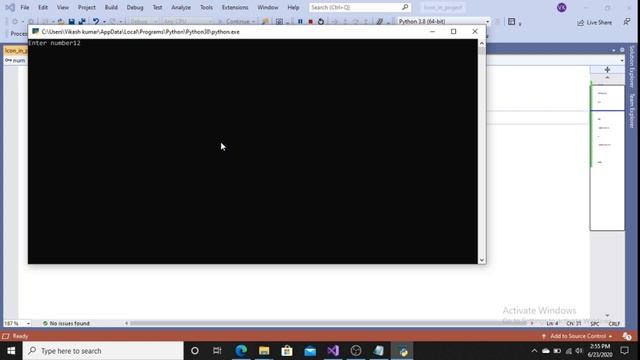The image size is (640, 360).
Task: Open Microsoft Store from the taskbar
Action: [287, 351]
